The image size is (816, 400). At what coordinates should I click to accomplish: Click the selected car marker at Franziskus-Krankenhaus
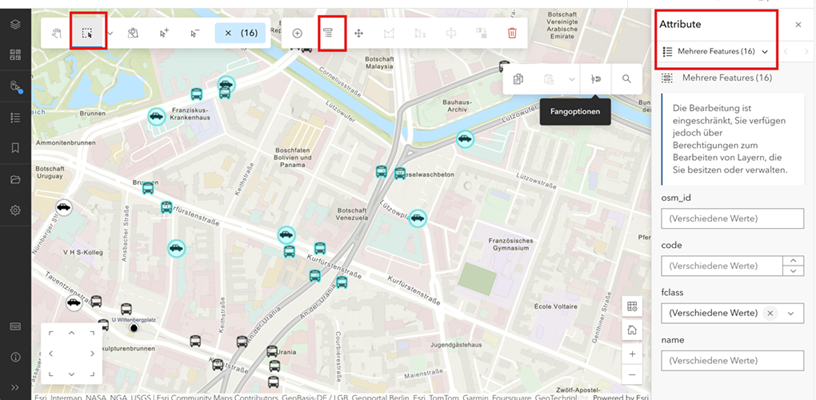click(x=157, y=117)
